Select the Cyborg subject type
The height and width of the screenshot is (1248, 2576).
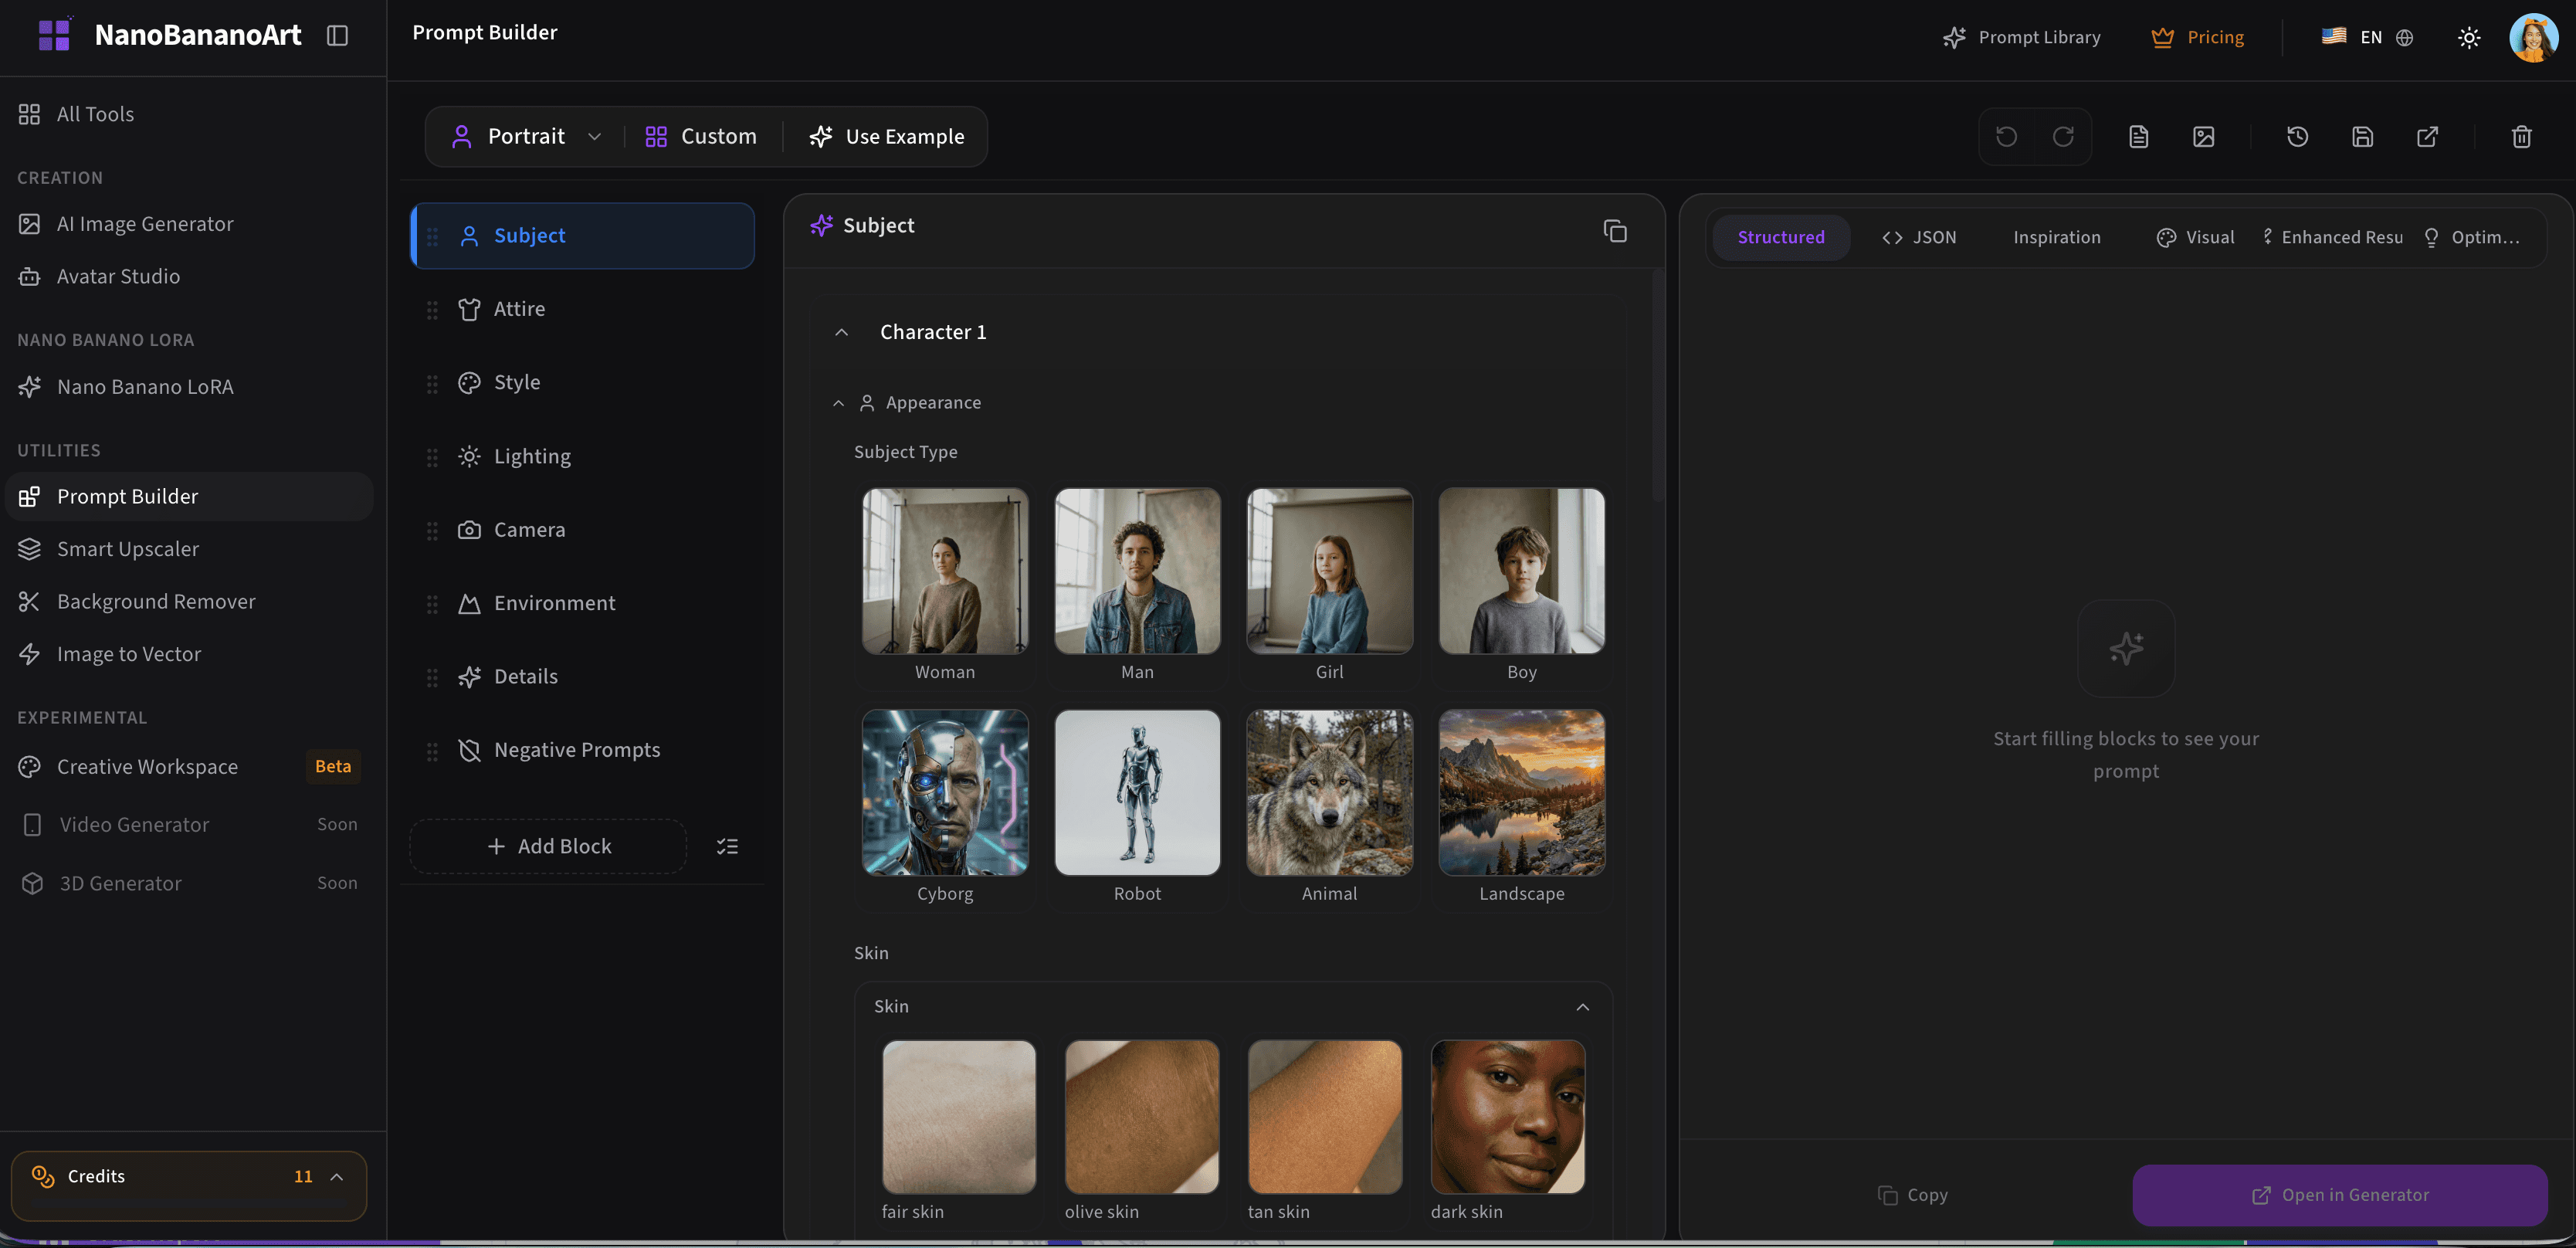[x=944, y=792]
